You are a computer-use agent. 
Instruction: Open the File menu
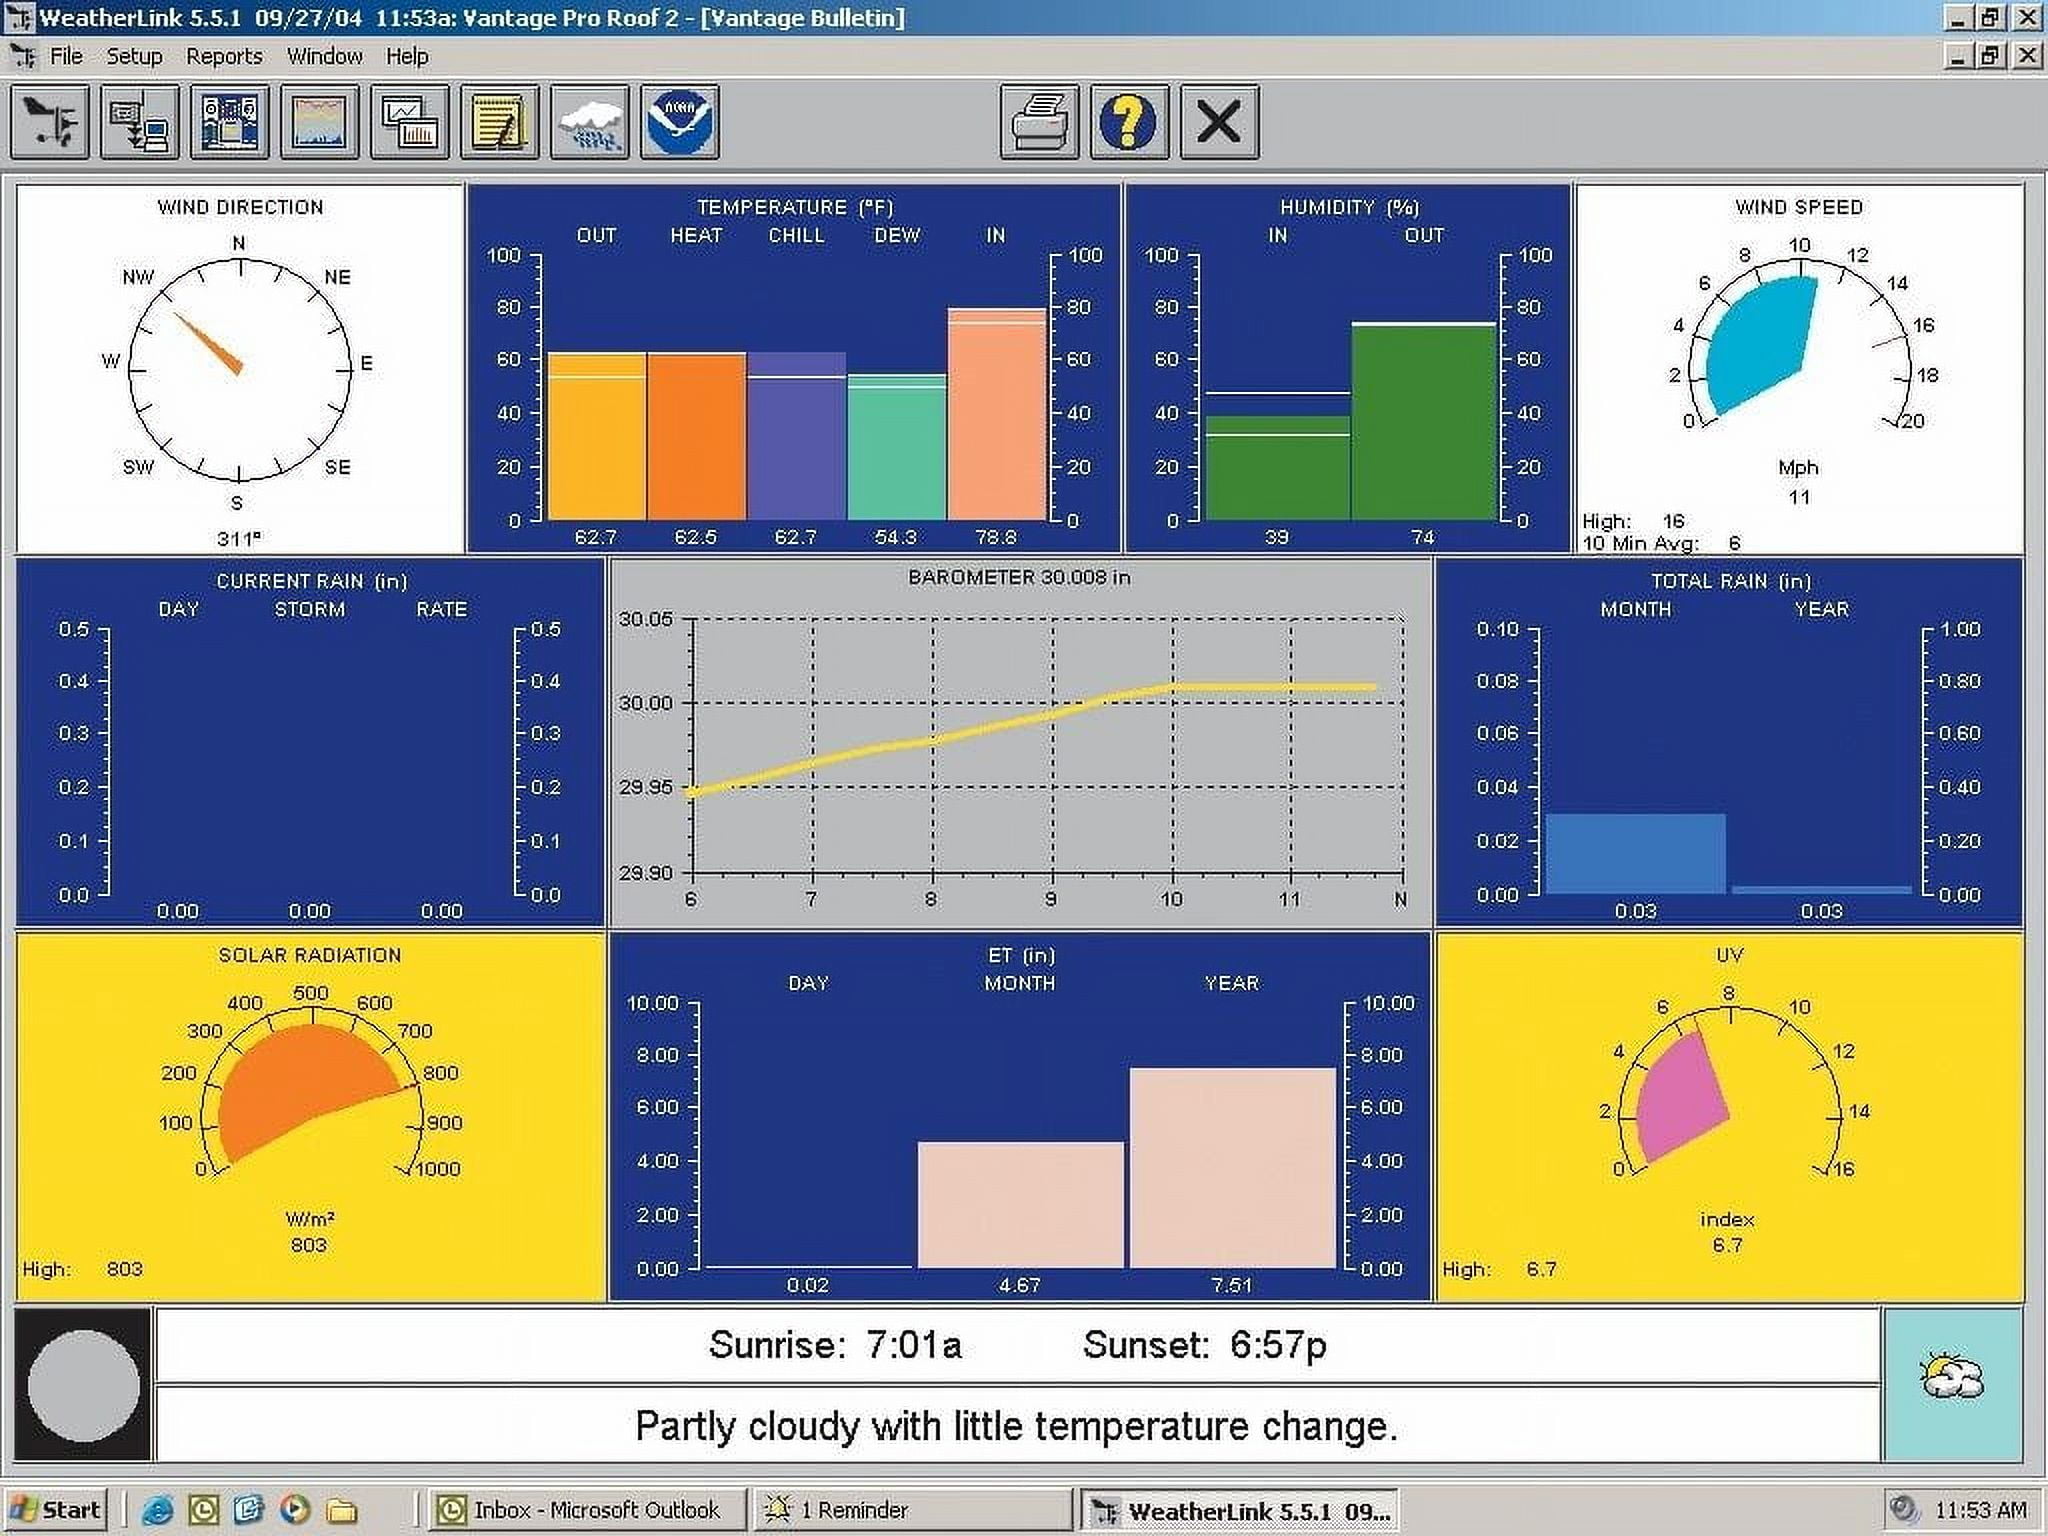coord(65,56)
